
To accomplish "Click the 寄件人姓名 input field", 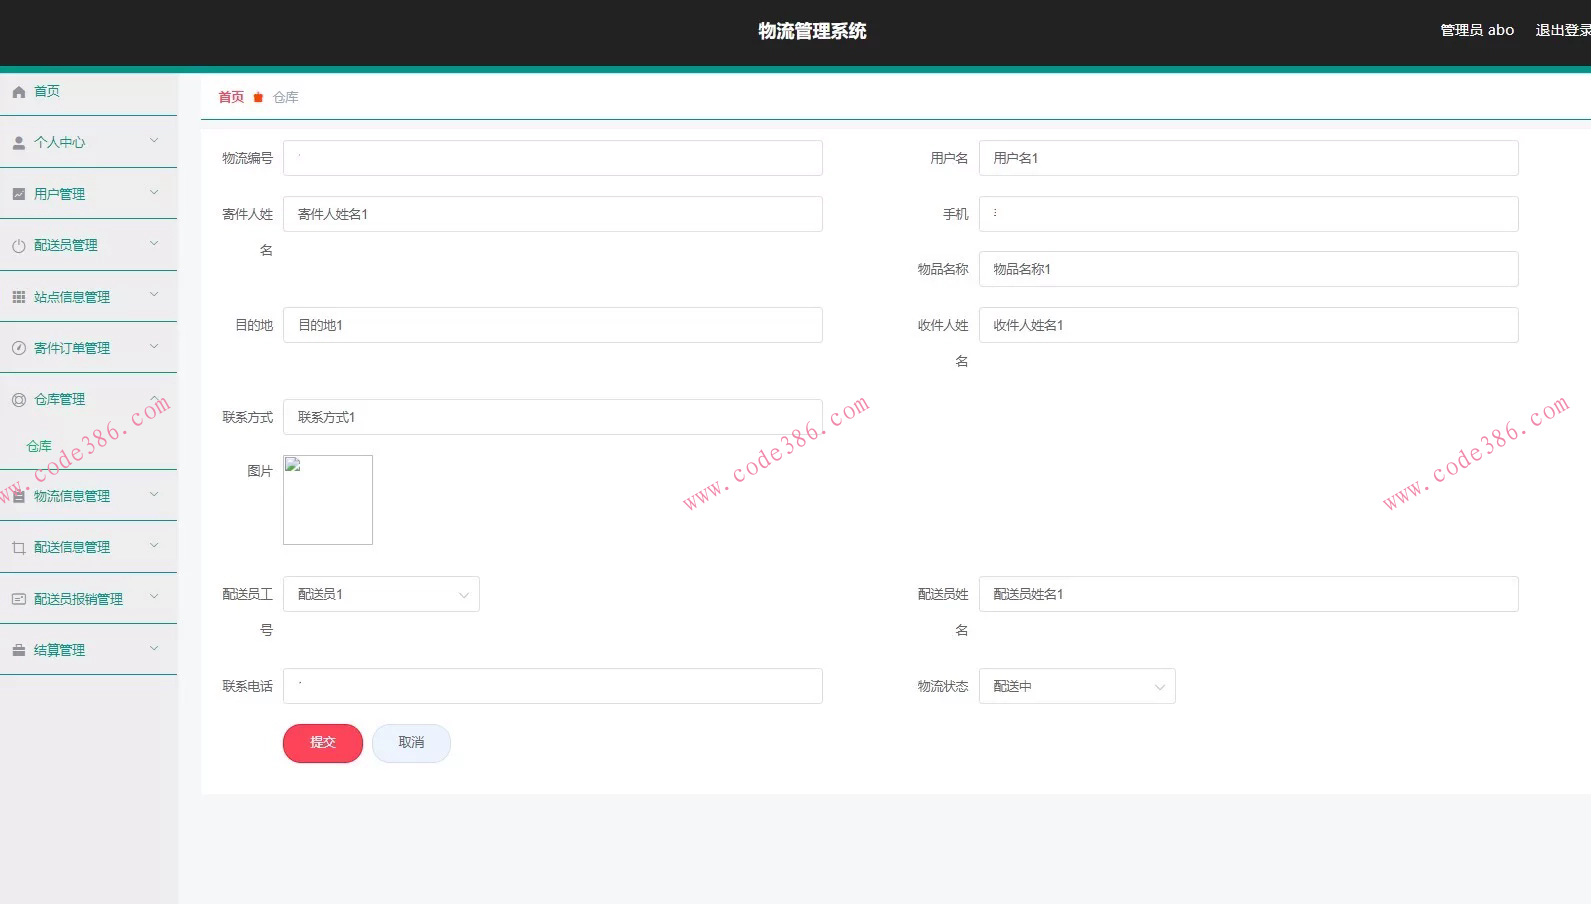I will 553,214.
